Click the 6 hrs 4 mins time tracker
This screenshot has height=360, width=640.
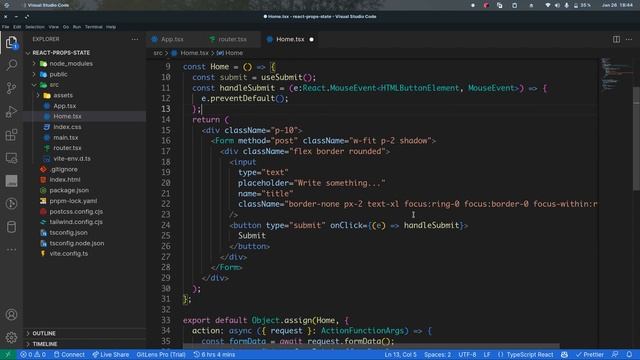214,355
